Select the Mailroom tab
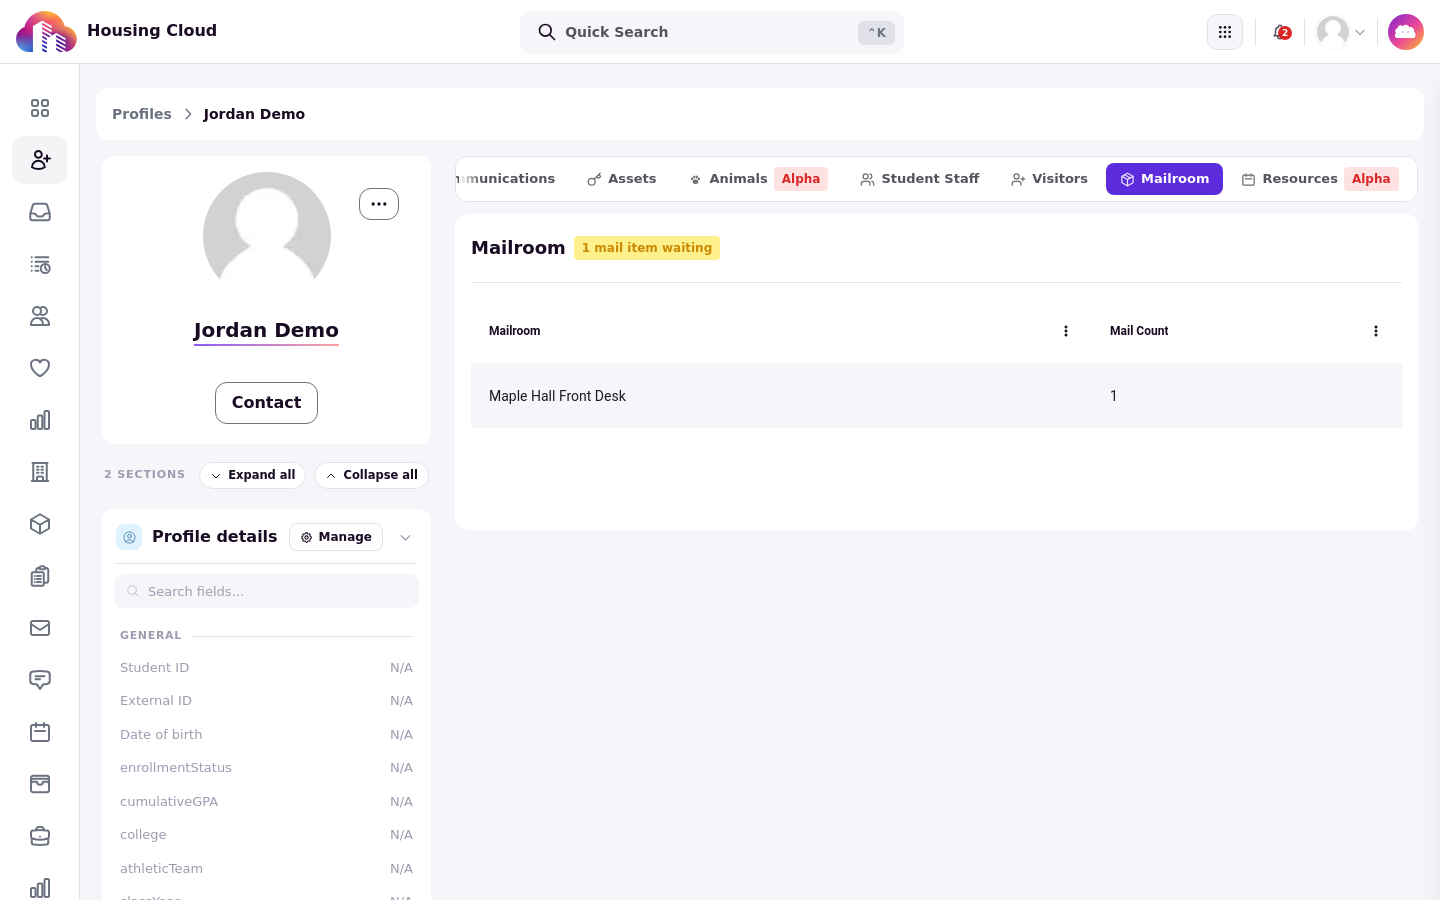The height and width of the screenshot is (900, 1440). pos(1164,179)
